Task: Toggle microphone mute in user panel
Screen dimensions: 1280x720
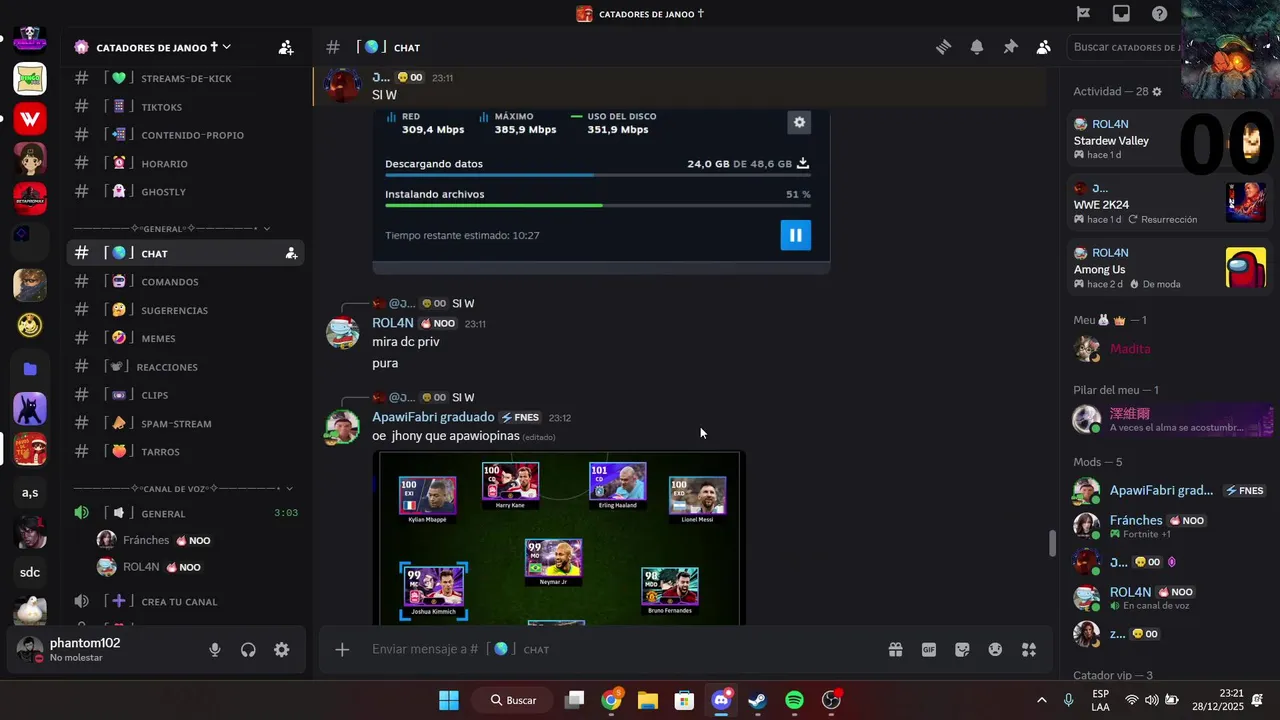Action: tap(214, 650)
